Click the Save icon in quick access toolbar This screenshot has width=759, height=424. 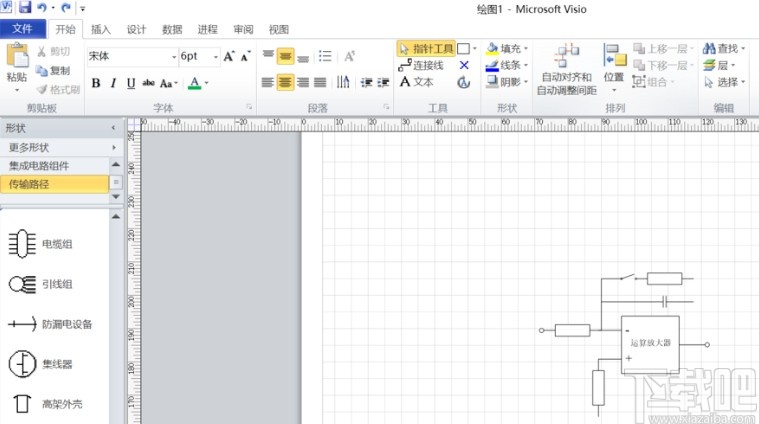[24, 7]
